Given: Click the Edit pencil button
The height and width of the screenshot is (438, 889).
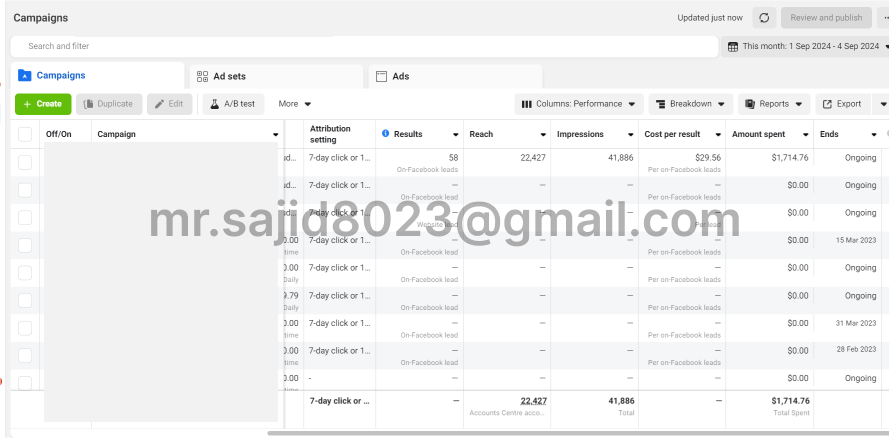Looking at the screenshot, I should point(169,104).
